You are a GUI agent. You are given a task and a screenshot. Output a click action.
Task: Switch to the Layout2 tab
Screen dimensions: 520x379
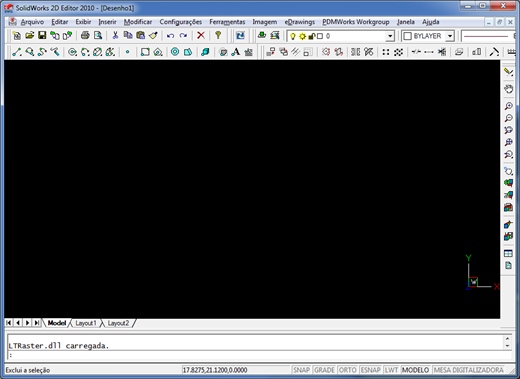[x=118, y=323]
